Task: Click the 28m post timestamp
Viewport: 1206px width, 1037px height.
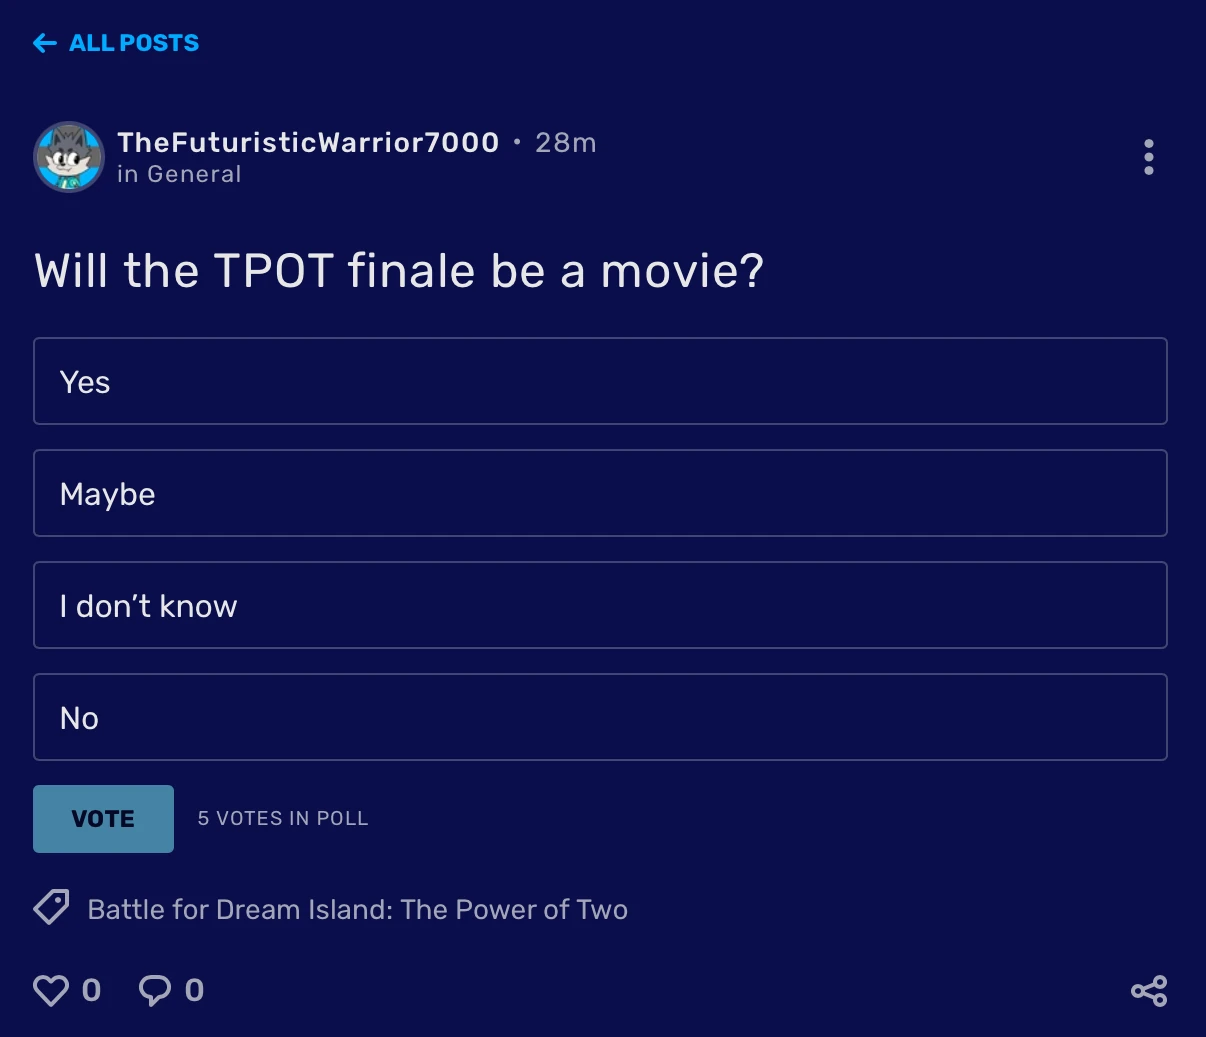Action: click(x=565, y=143)
